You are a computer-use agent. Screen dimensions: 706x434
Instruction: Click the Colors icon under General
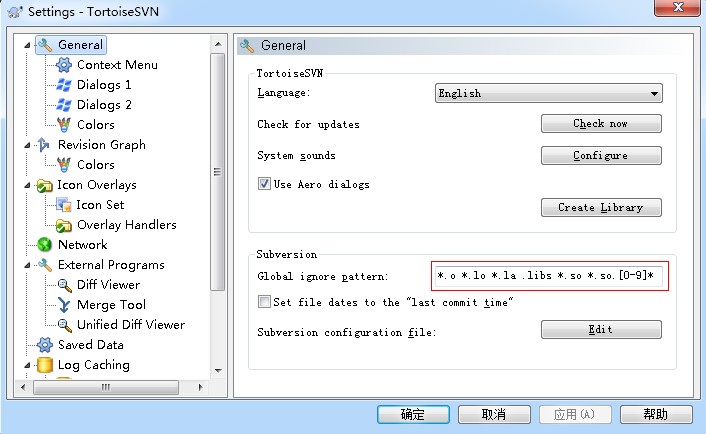(x=64, y=125)
